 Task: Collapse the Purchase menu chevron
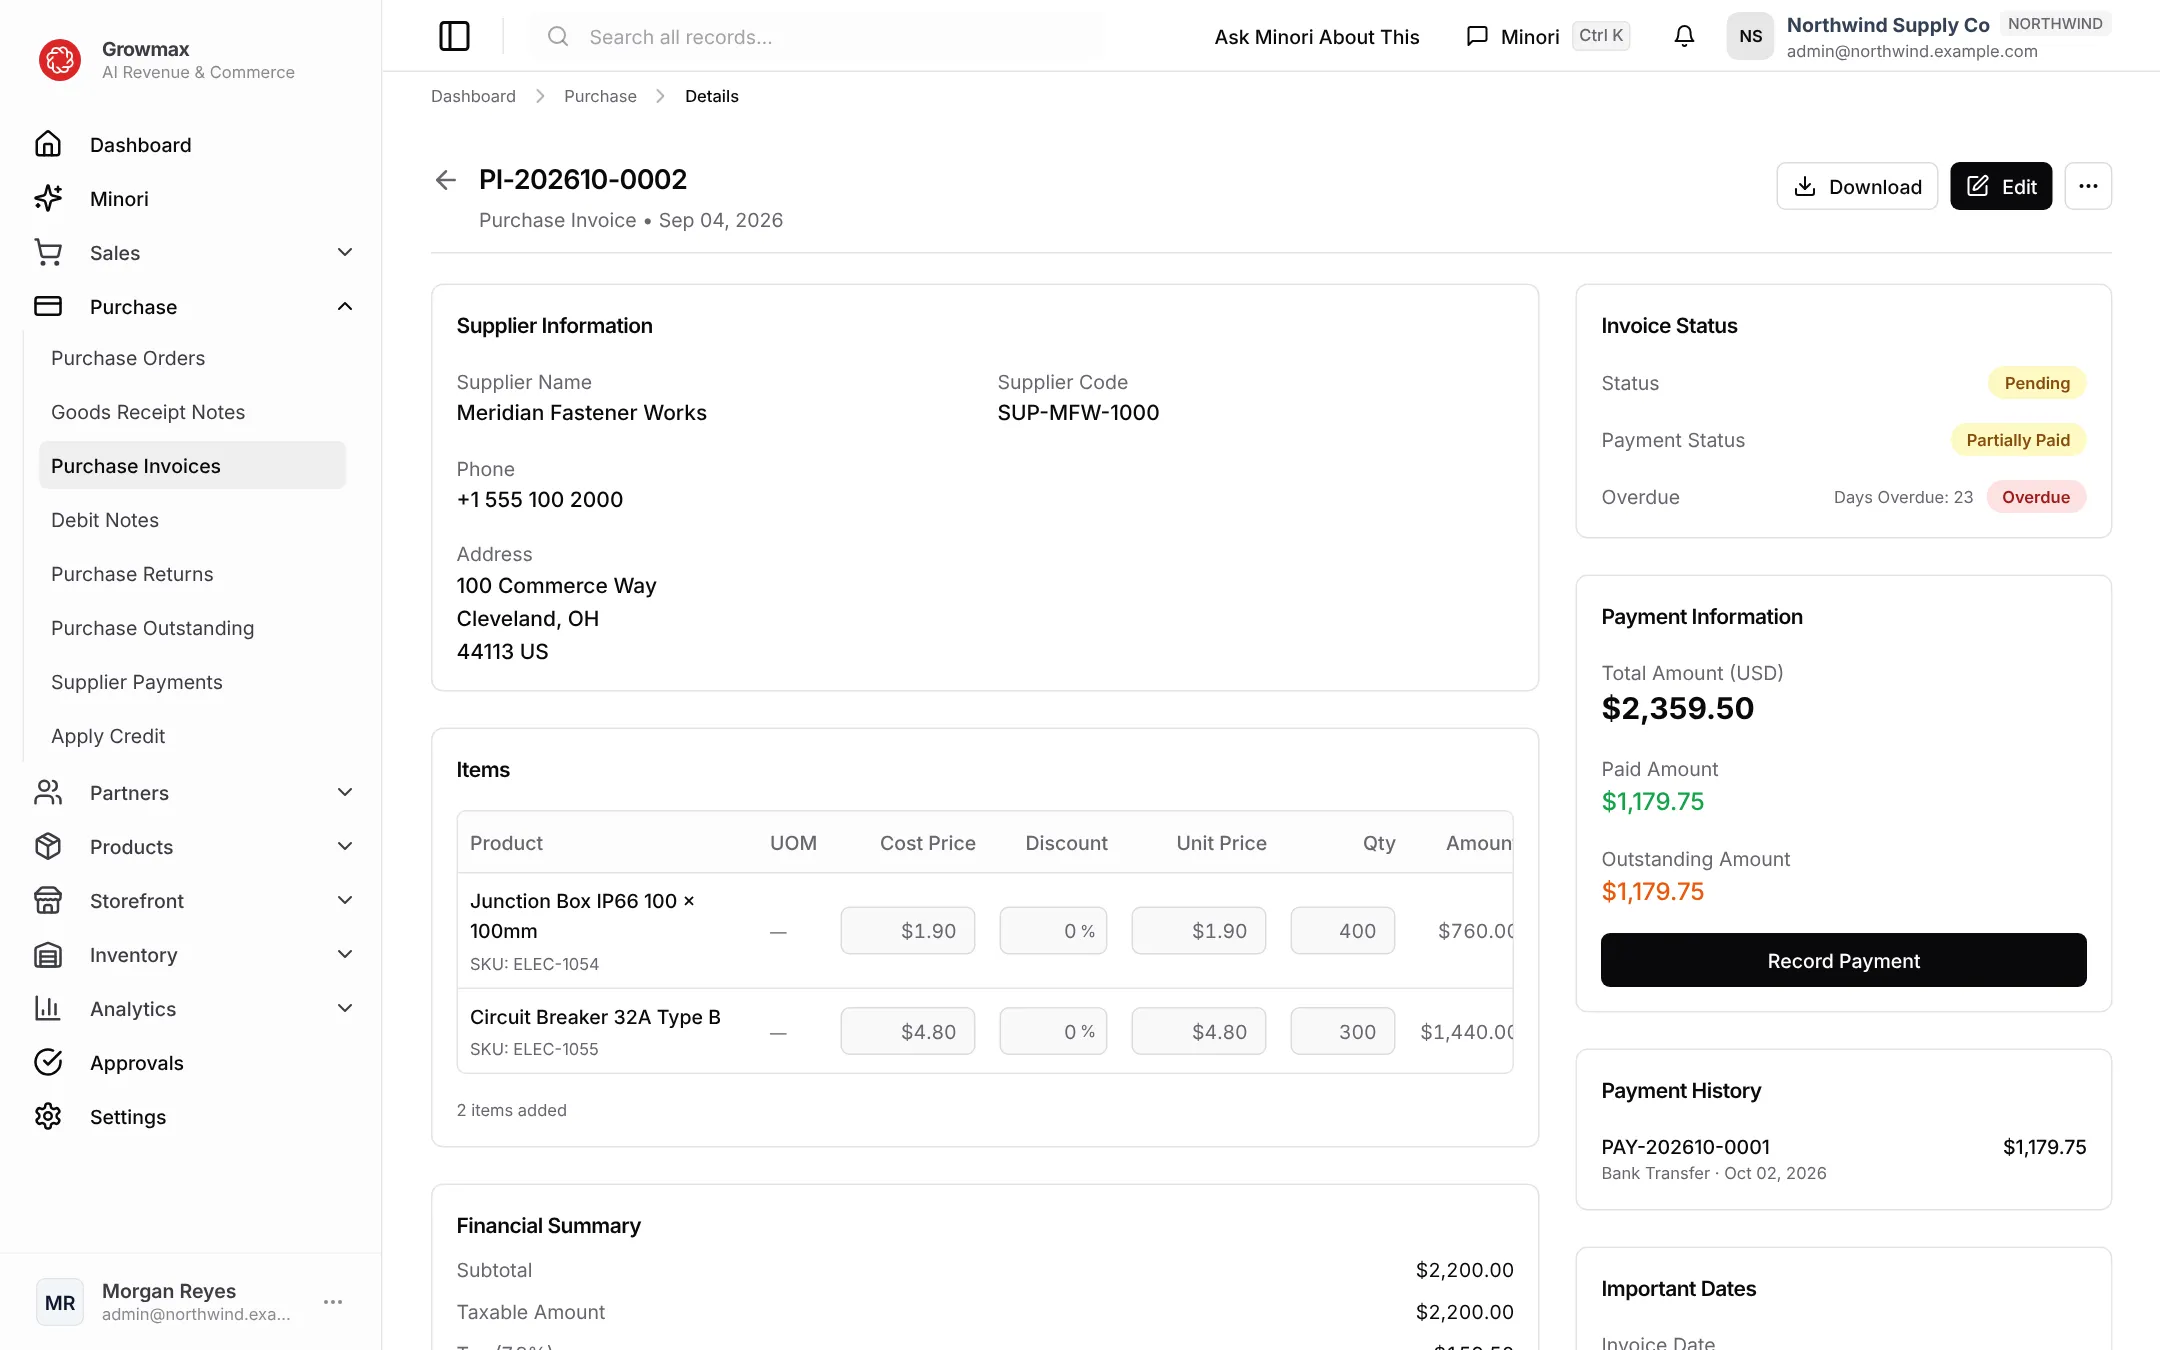click(x=345, y=307)
